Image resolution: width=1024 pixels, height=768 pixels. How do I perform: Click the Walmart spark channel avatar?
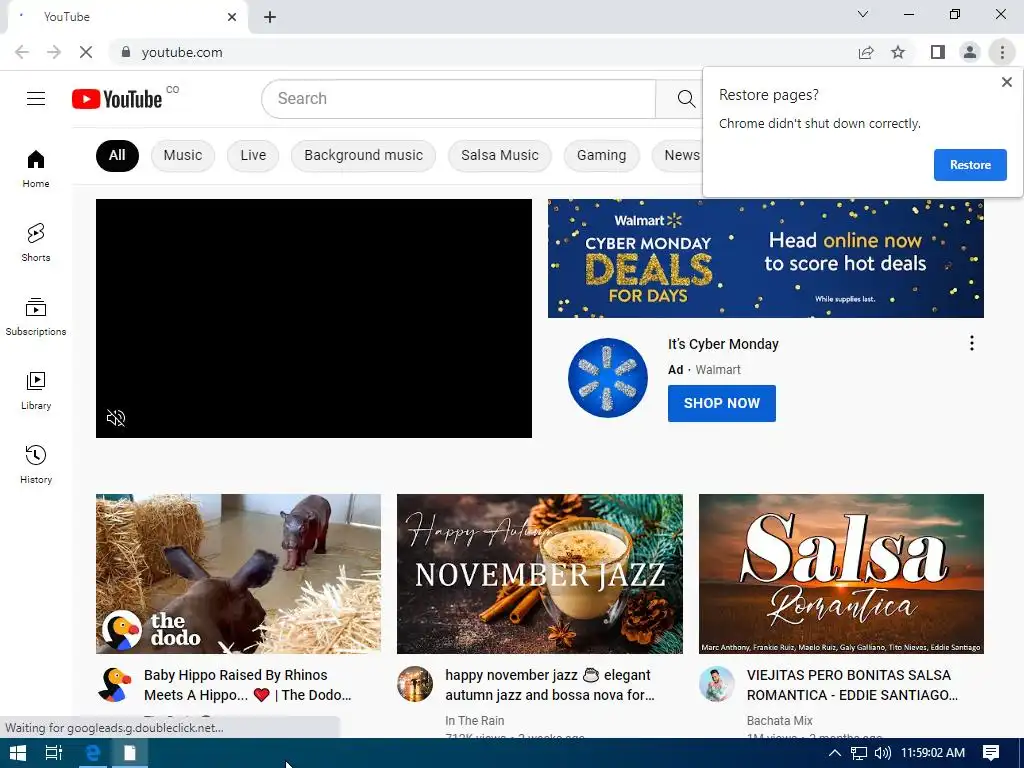click(607, 377)
